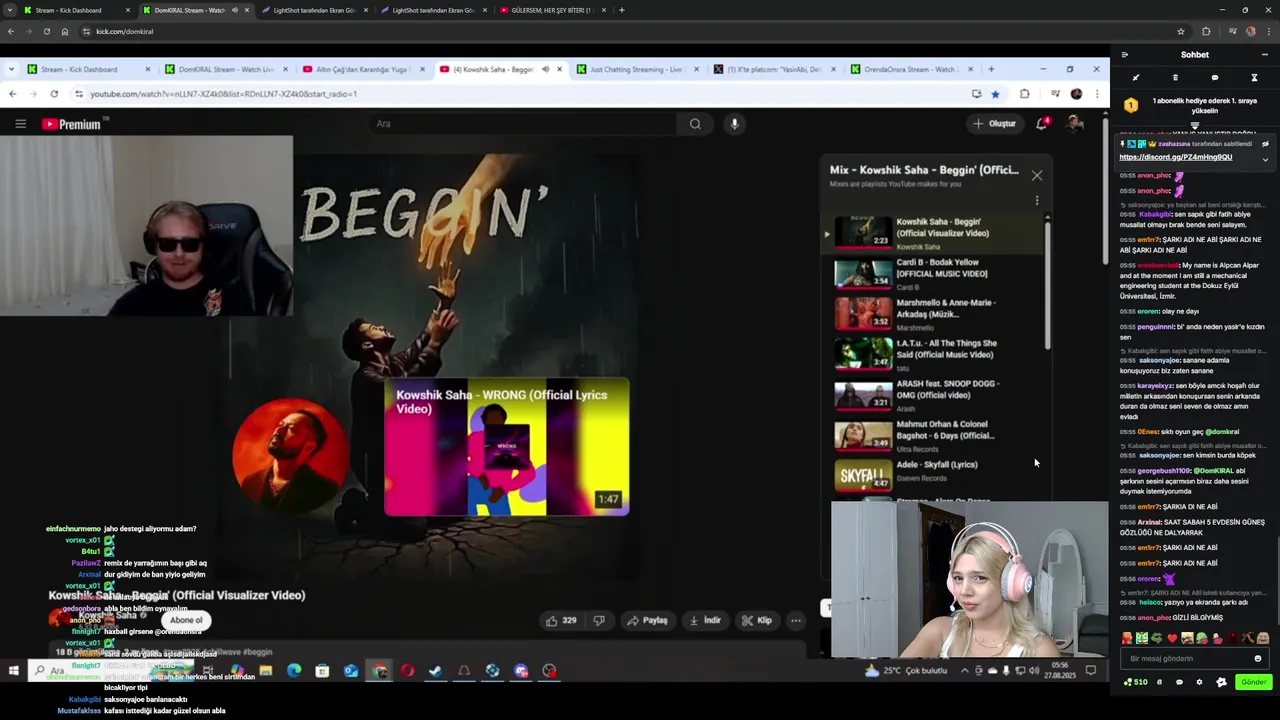Click the green 510 points balance
This screenshot has height=720, width=1280.
(x=1135, y=682)
